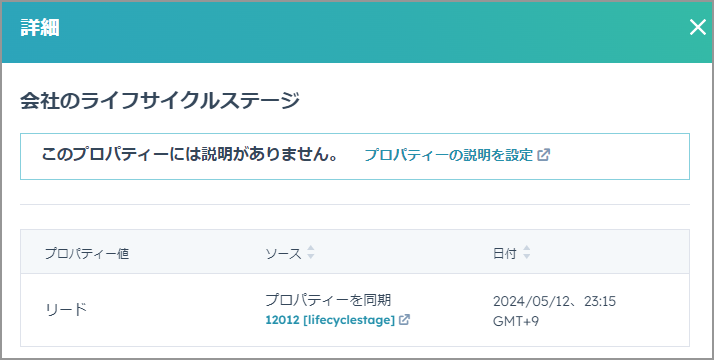Close the 詳細 panel with the X
714x360 pixels.
(697, 27)
